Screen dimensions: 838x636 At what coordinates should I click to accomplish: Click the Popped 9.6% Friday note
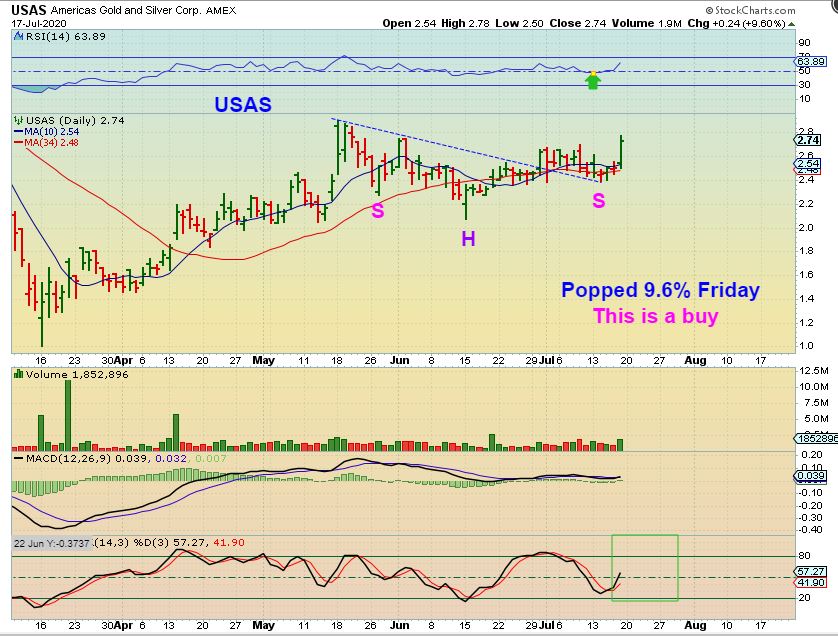pyautogui.click(x=661, y=290)
